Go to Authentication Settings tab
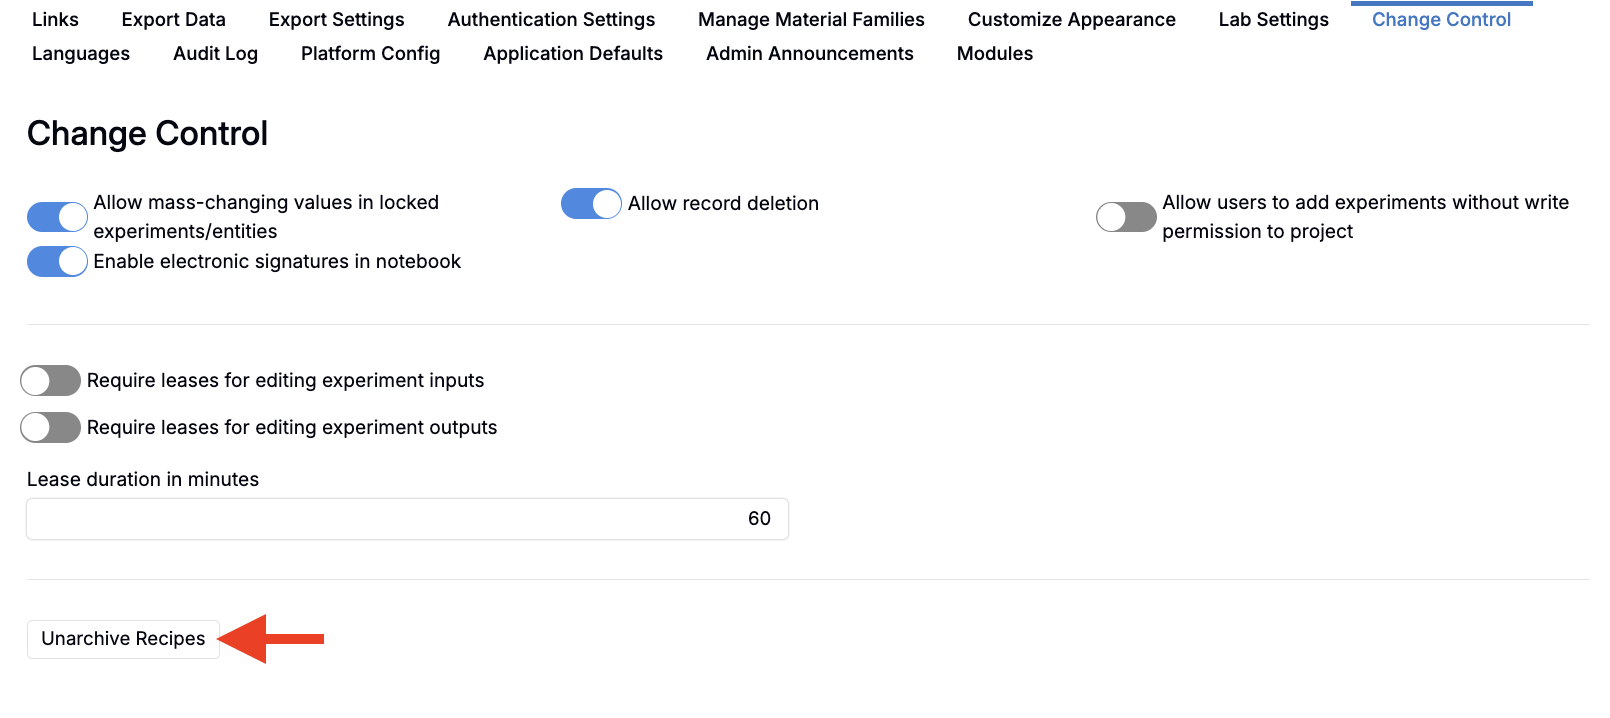This screenshot has width=1610, height=718. click(551, 20)
